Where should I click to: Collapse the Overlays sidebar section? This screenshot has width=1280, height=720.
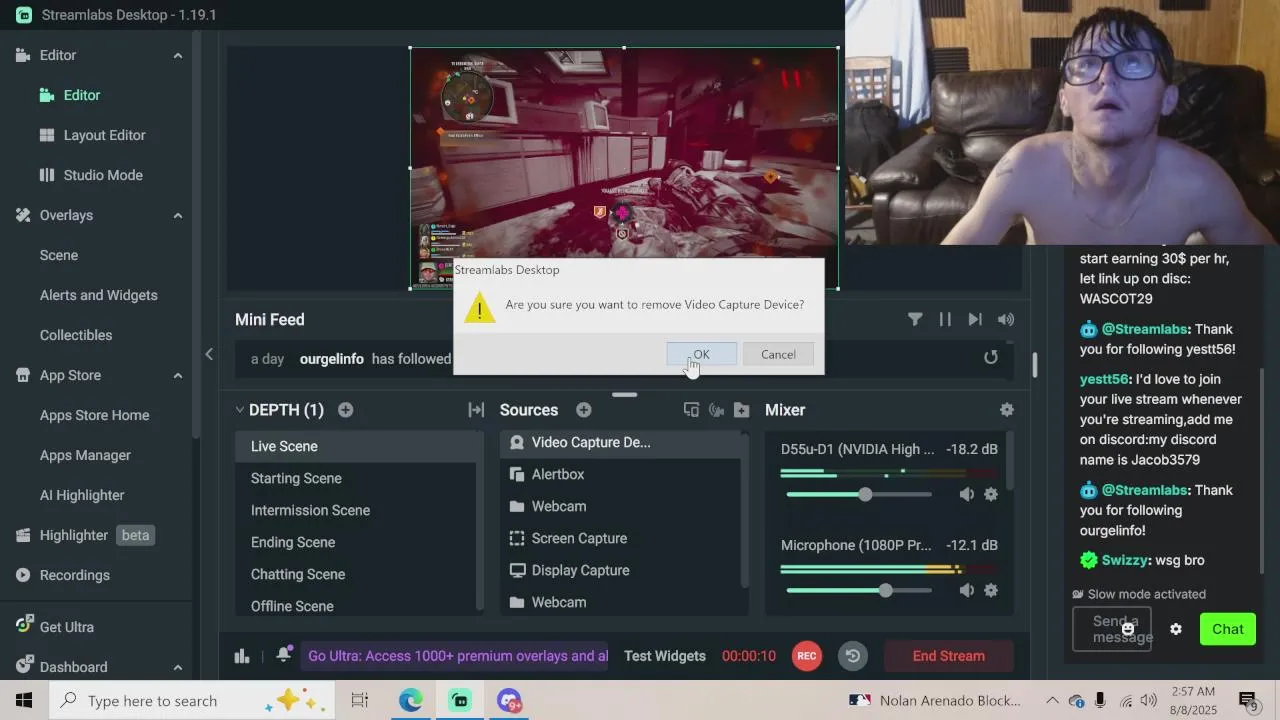pyautogui.click(x=178, y=215)
